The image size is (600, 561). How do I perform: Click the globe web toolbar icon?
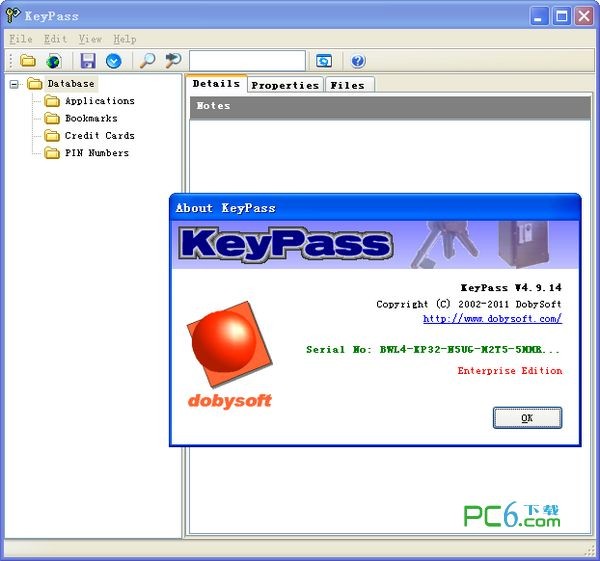(54, 60)
